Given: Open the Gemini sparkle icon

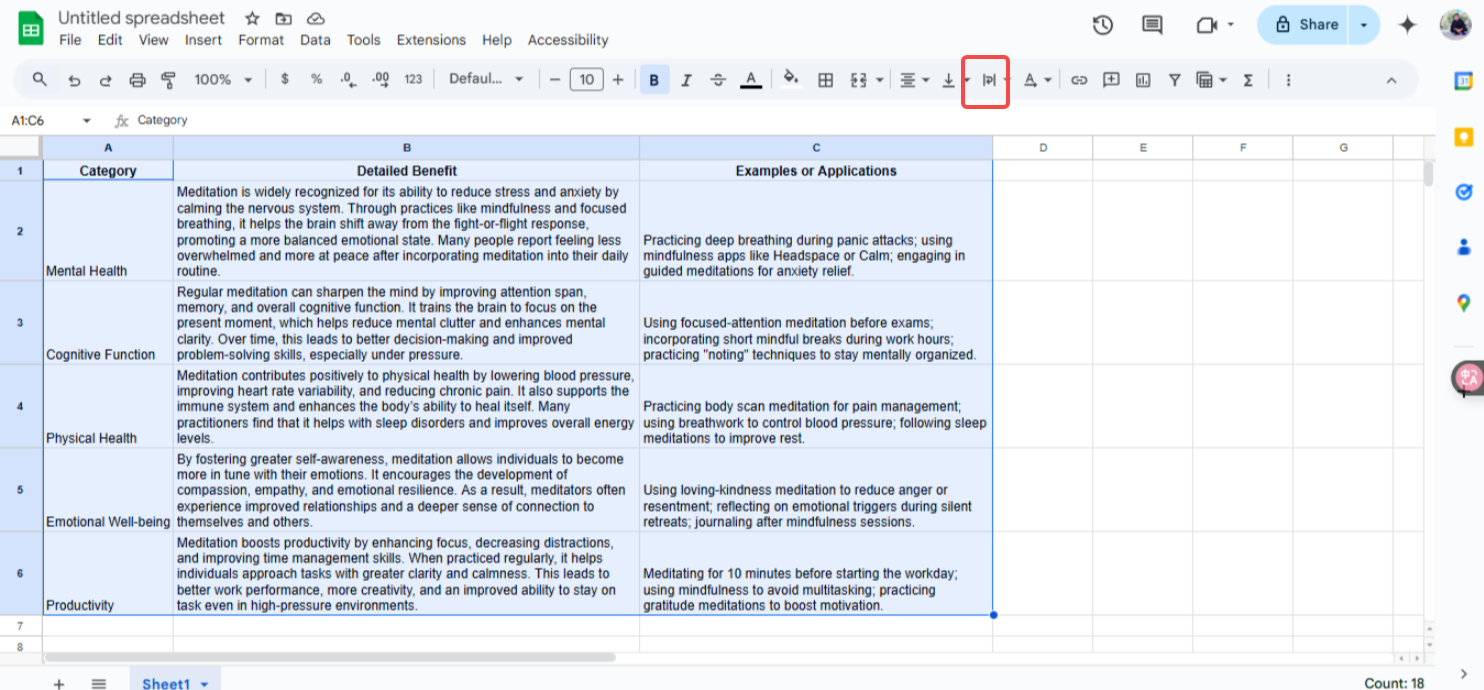Looking at the screenshot, I should (1408, 25).
